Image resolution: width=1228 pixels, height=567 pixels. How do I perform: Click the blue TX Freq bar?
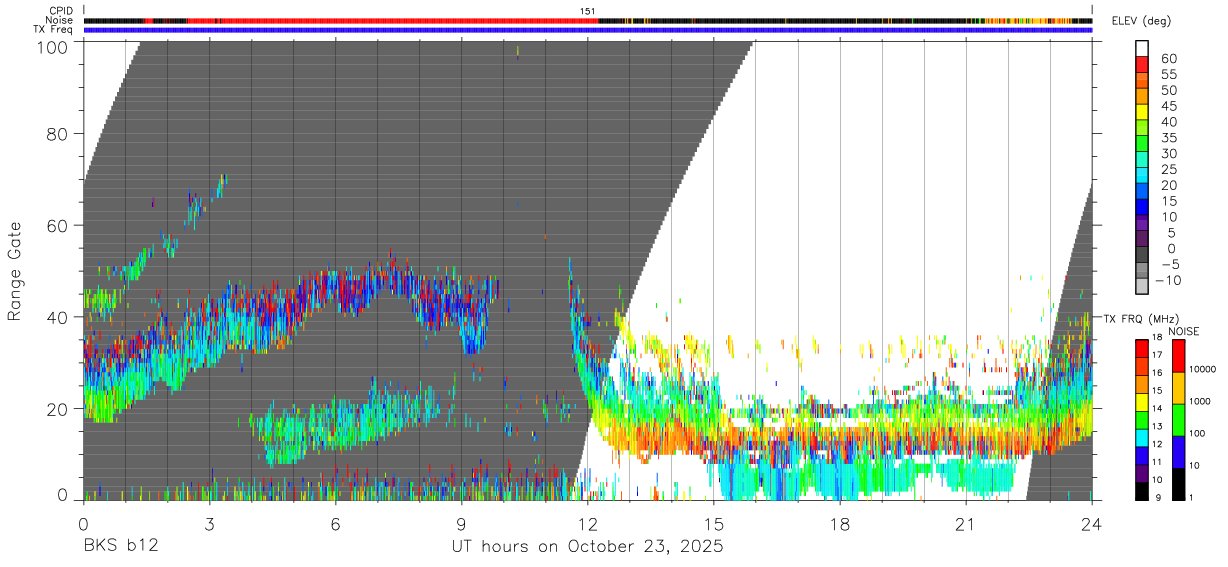click(588, 30)
